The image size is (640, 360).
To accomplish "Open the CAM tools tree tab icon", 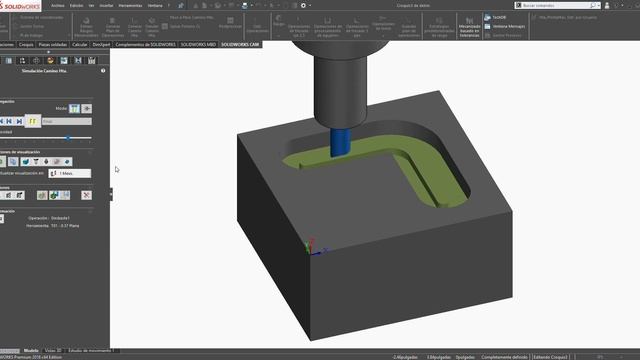I will [x=92, y=61].
